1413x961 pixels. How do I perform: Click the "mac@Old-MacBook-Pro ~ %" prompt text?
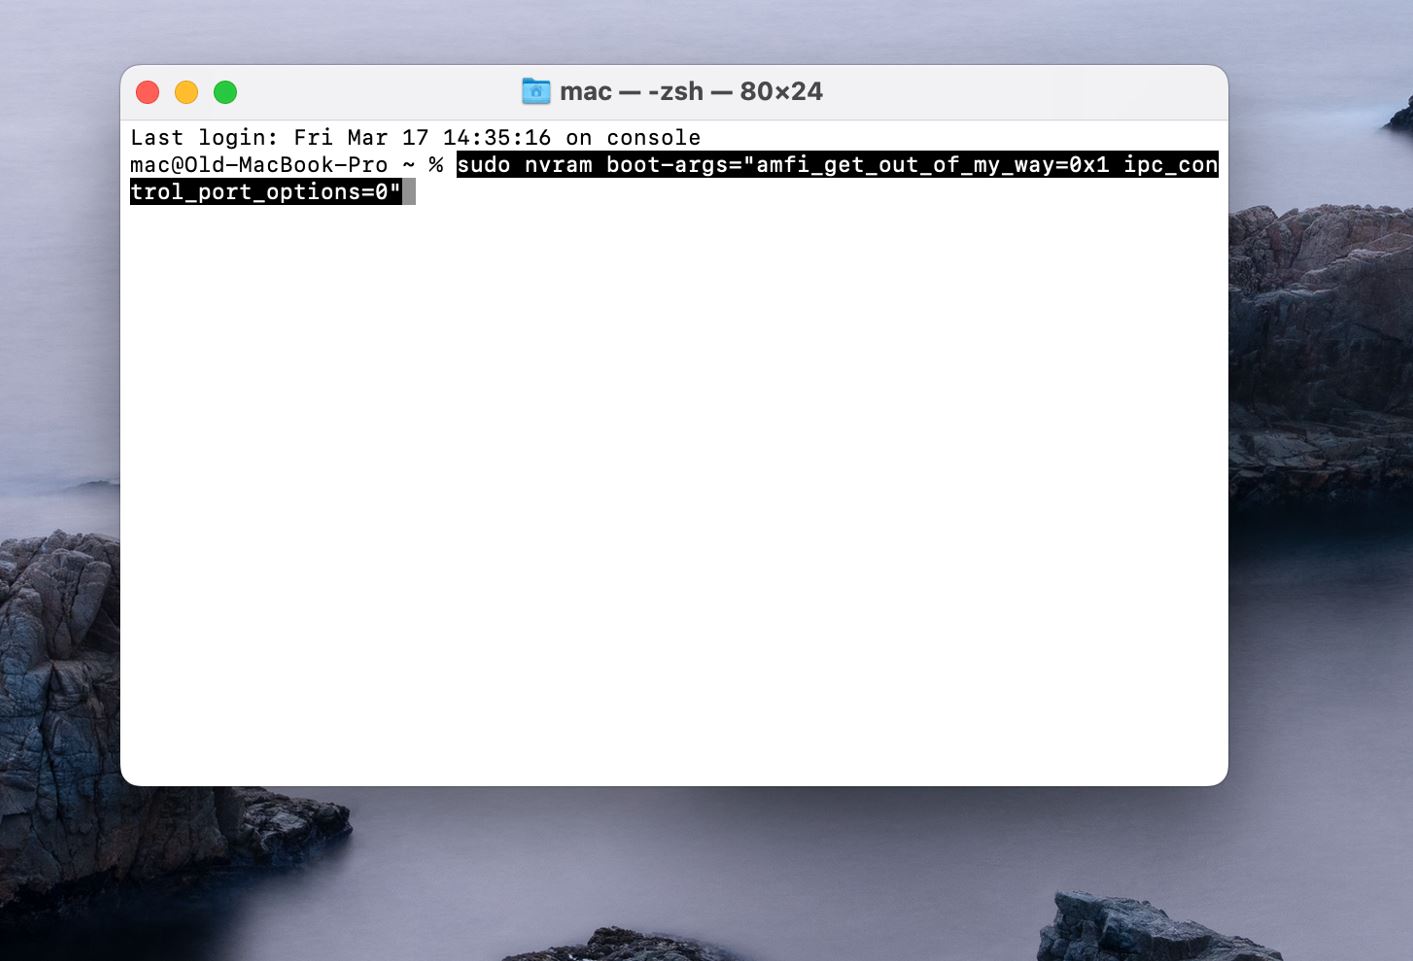pyautogui.click(x=286, y=164)
